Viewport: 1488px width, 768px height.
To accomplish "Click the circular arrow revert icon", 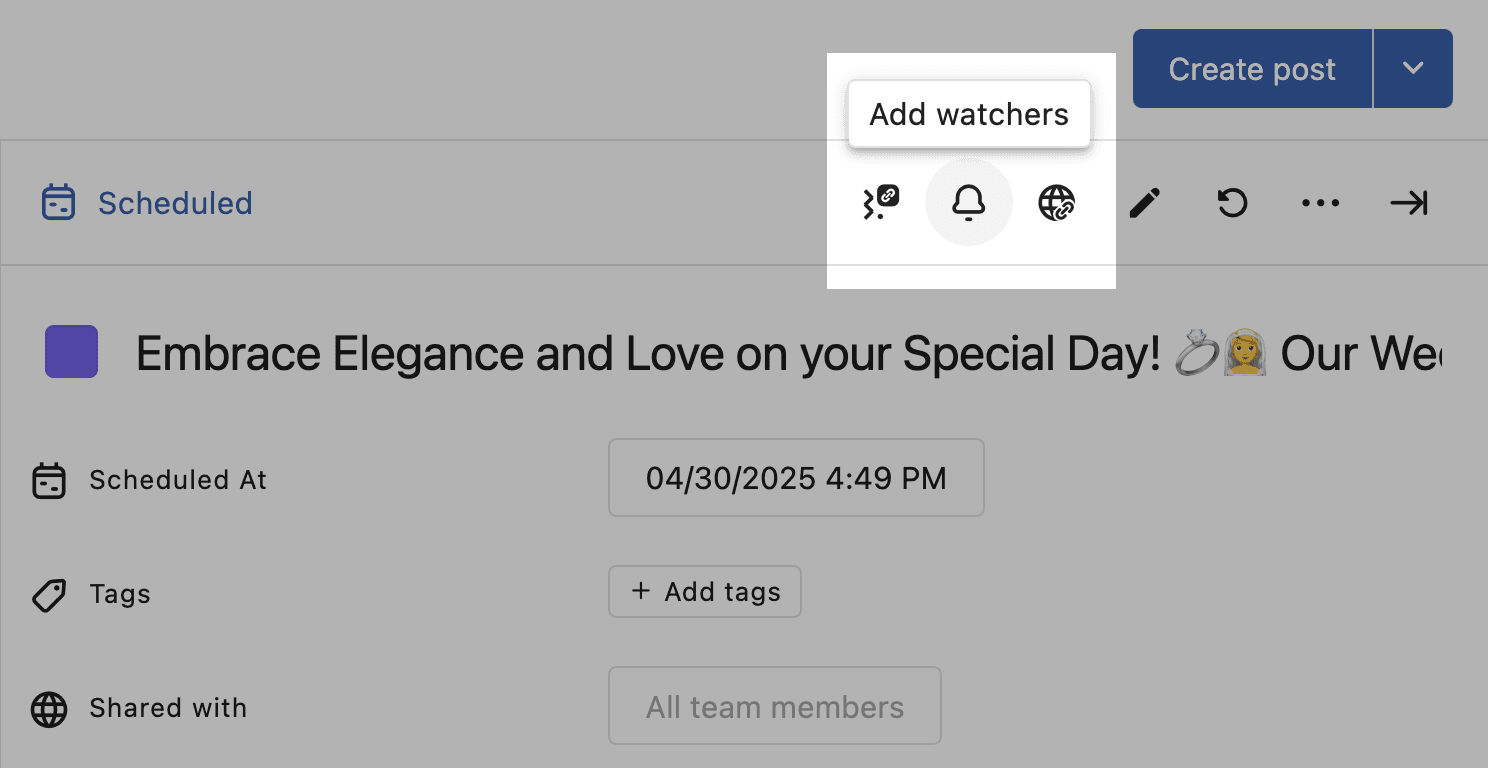I will [x=1232, y=203].
